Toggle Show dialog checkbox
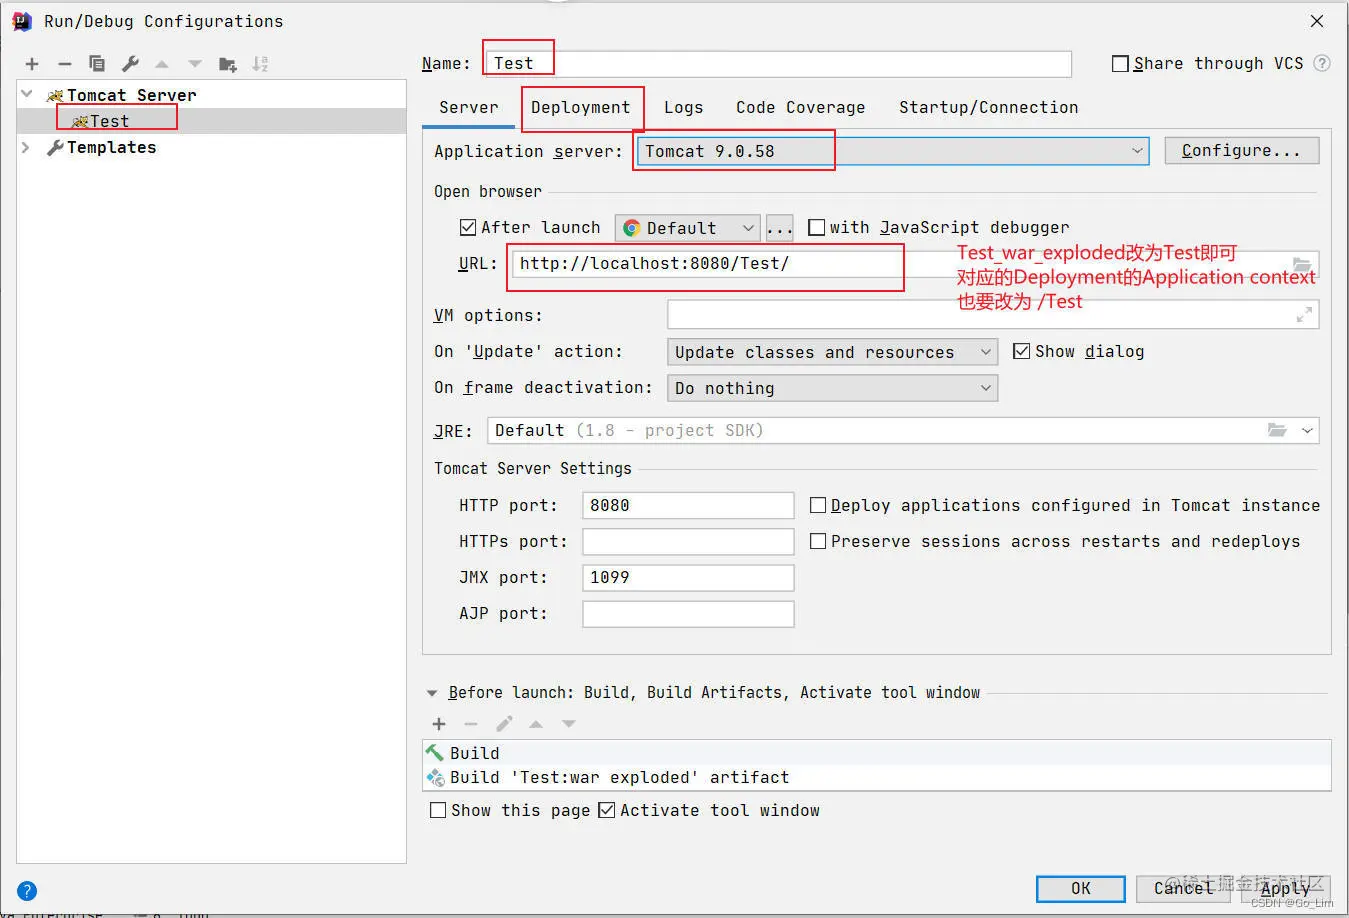 (x=1021, y=351)
